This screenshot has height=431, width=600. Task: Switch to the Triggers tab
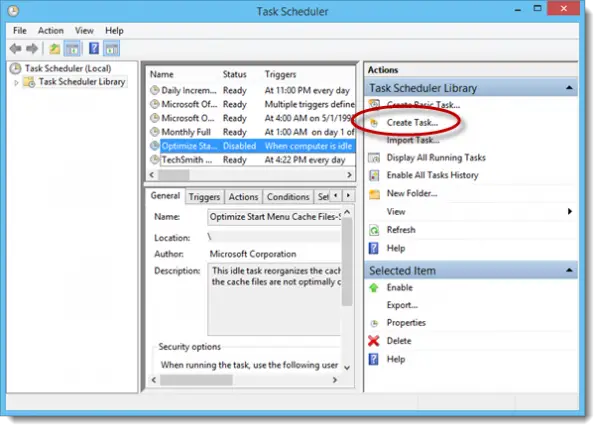pyautogui.click(x=204, y=197)
